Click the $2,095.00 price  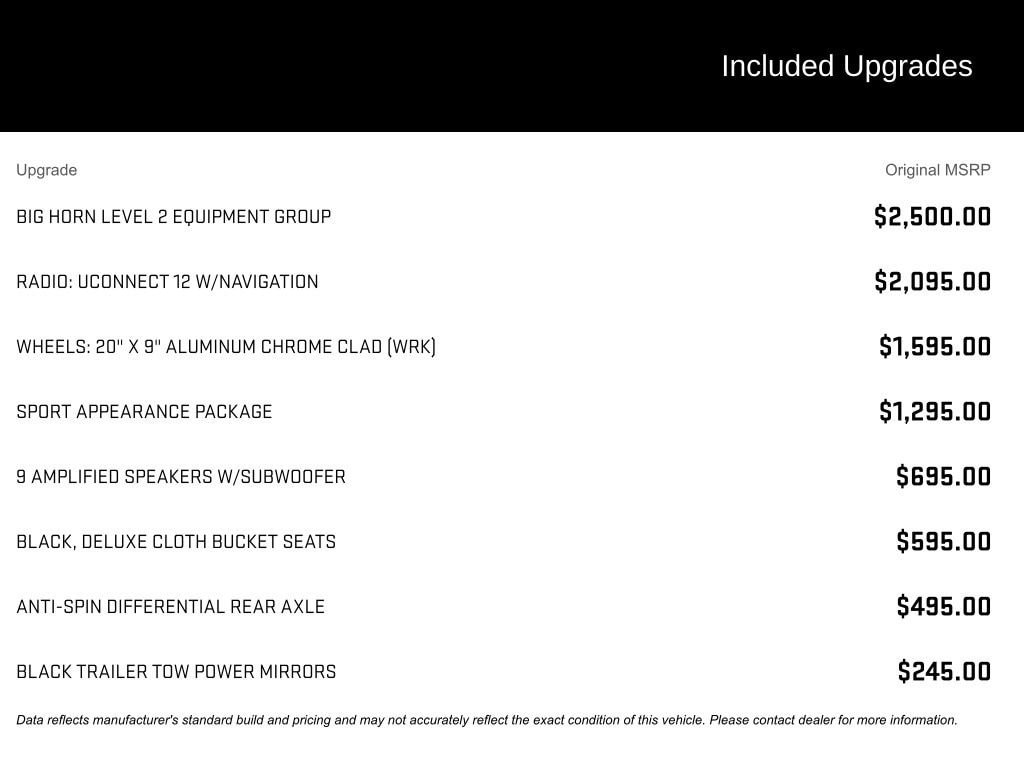click(932, 282)
